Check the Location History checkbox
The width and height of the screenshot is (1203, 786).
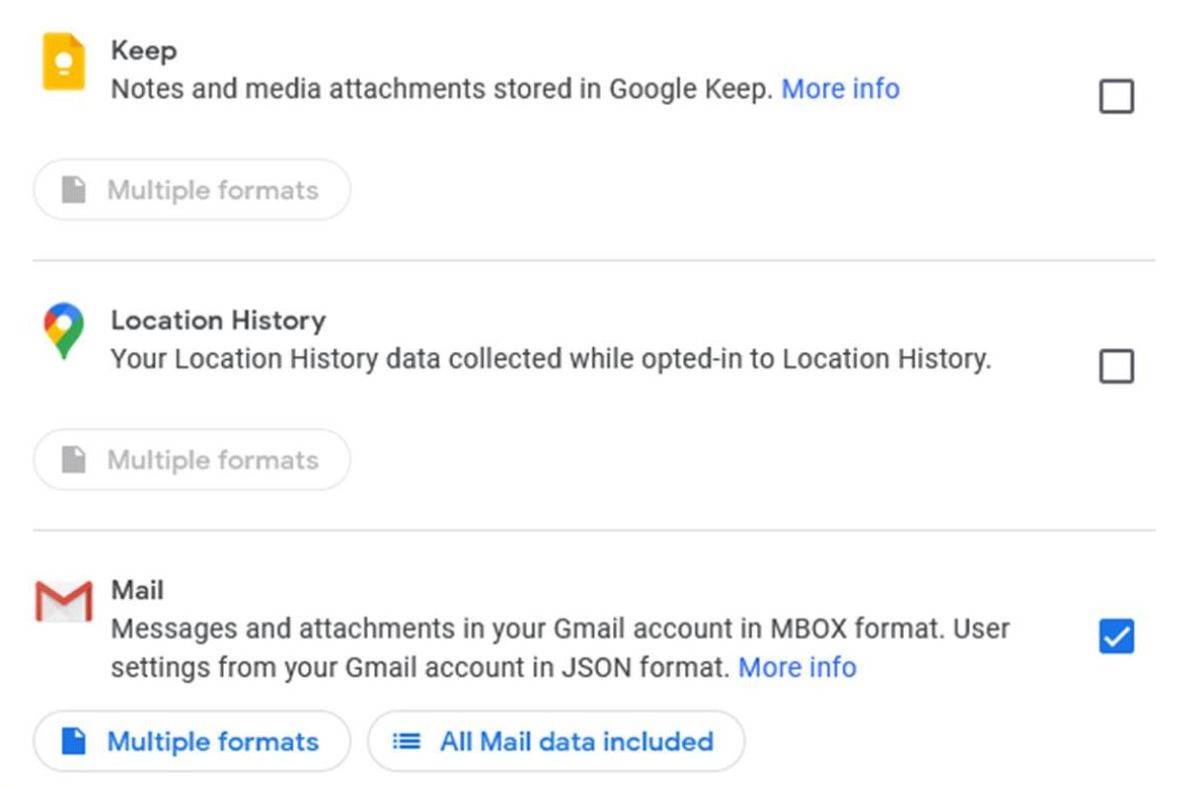[x=1116, y=367]
